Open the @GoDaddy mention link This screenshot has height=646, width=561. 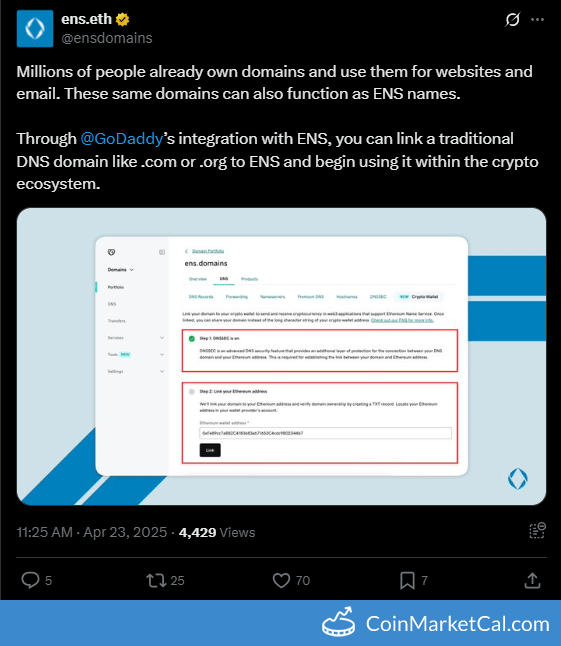[122, 139]
